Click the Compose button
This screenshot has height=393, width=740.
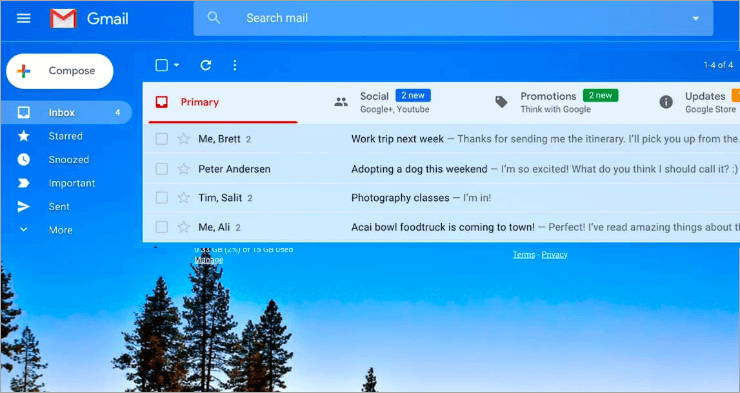point(60,71)
